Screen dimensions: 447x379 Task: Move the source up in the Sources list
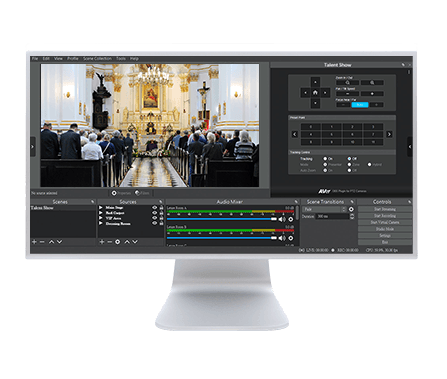[x=127, y=242]
